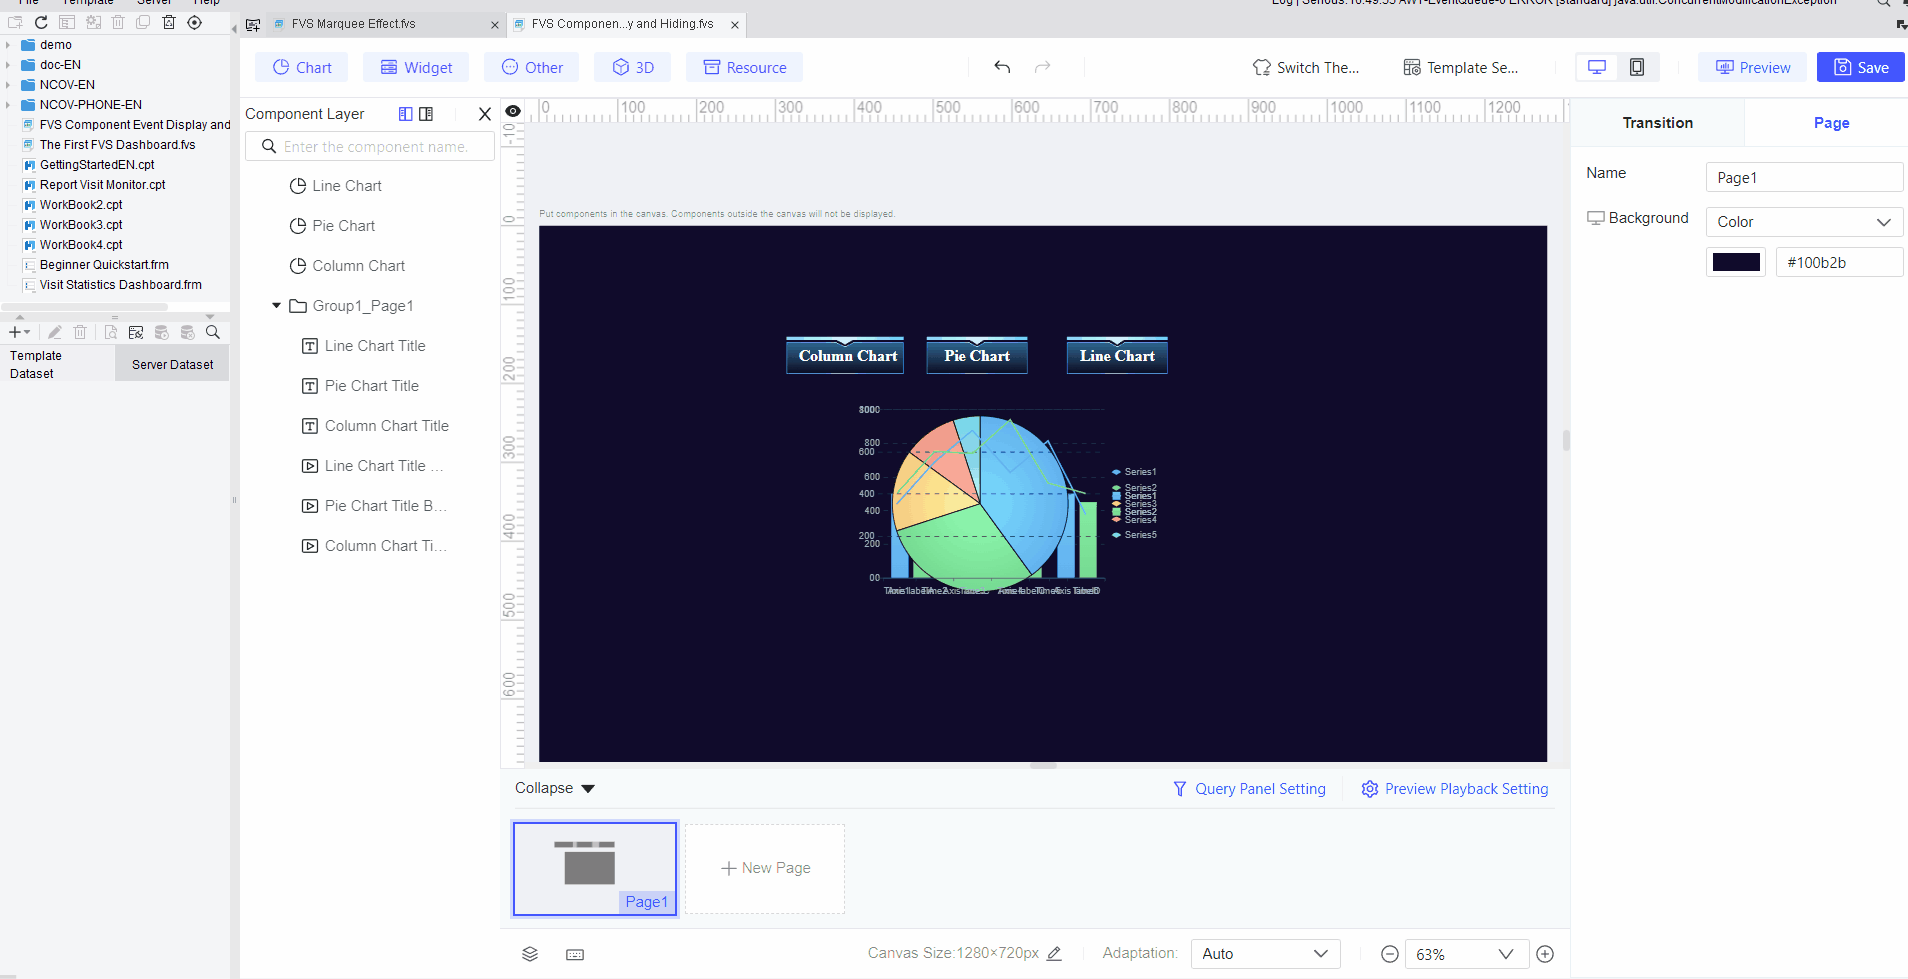Screen dimensions: 1908x979
Task: Open the Background Color type dropdown
Action: [1804, 222]
